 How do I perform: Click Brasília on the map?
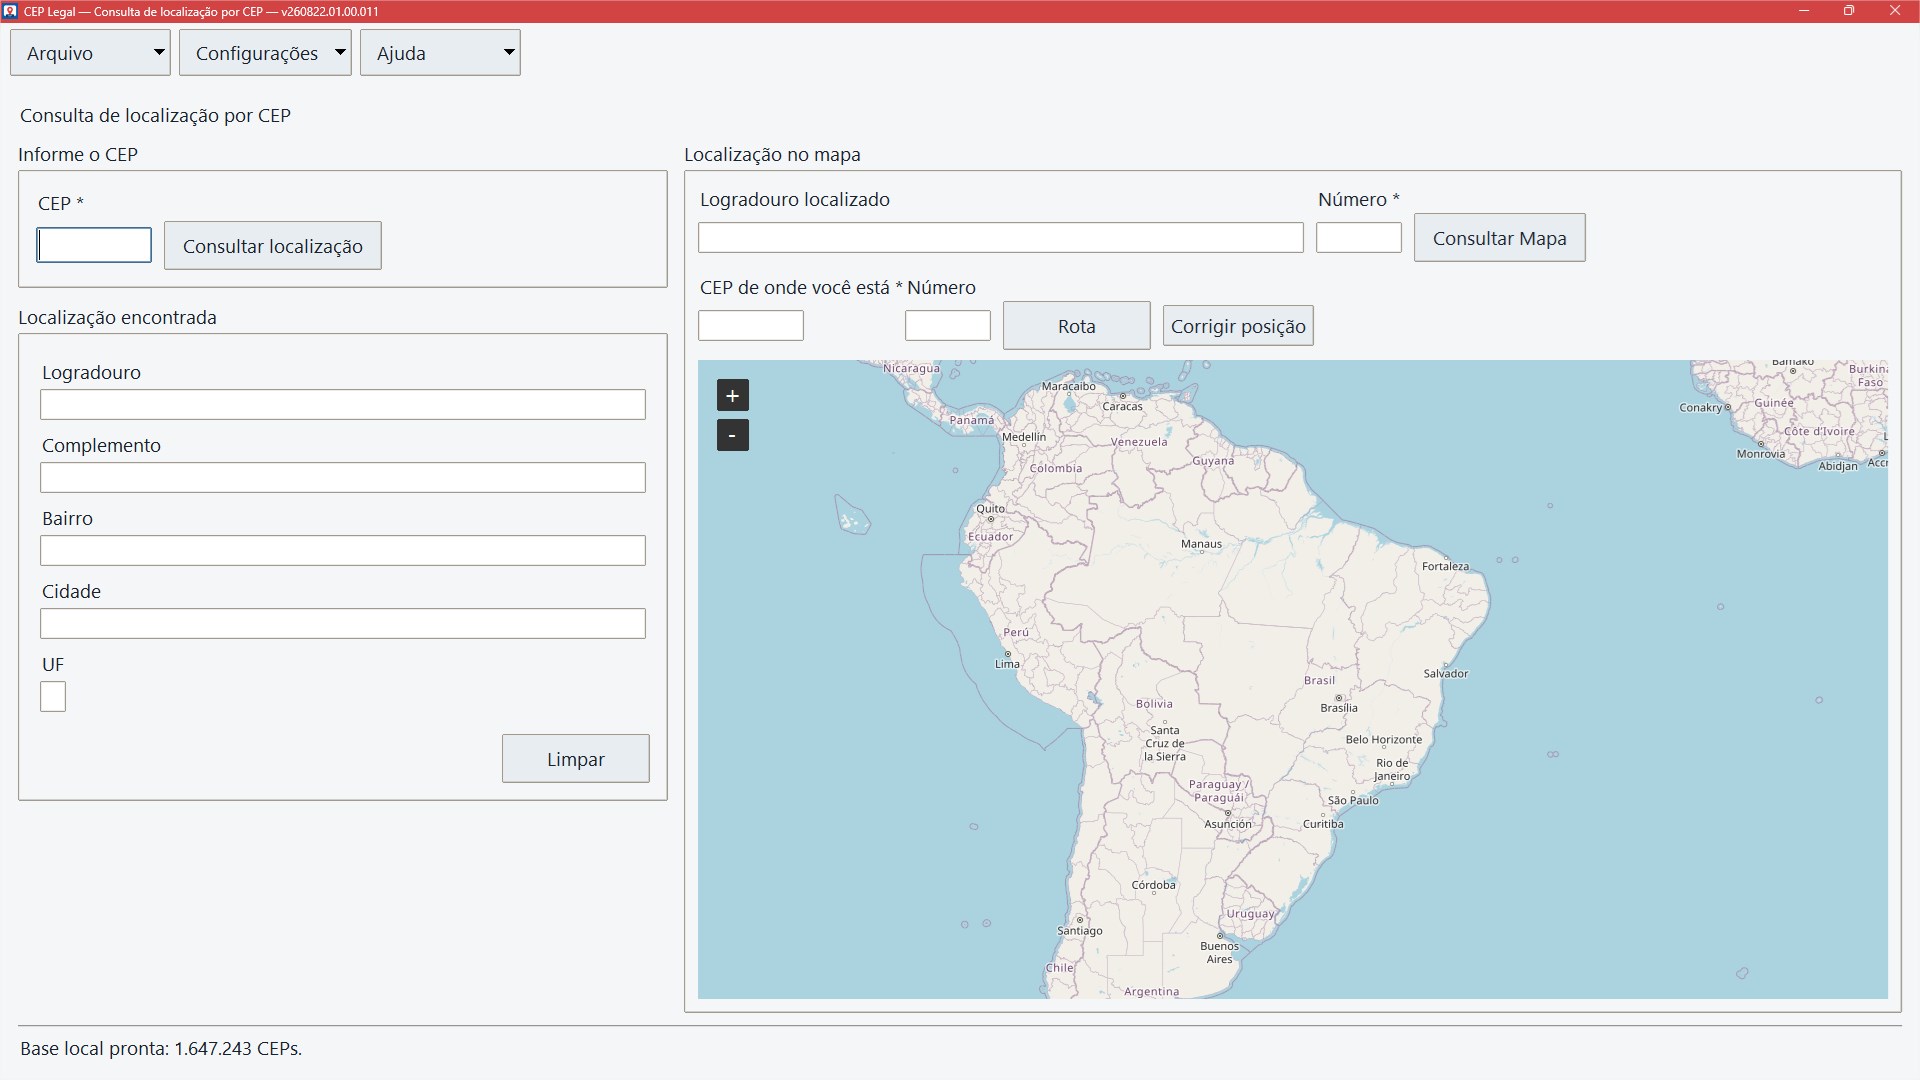tap(1339, 708)
